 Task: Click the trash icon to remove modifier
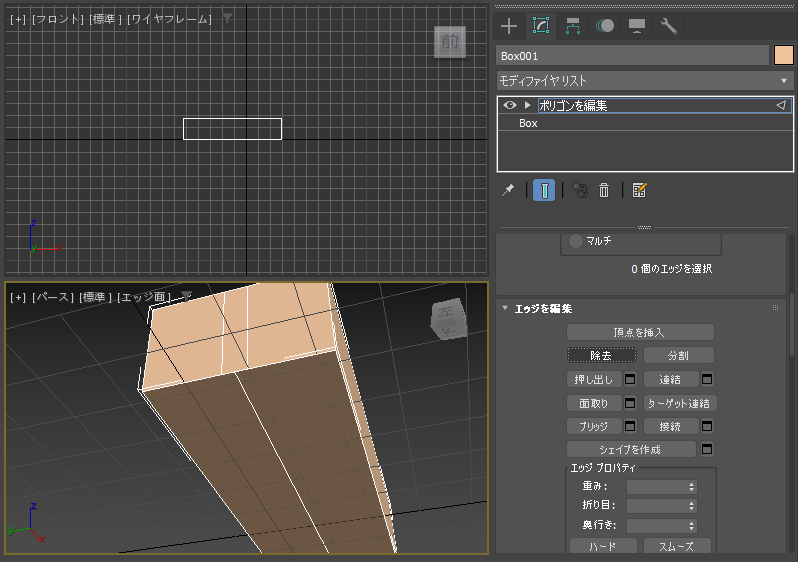point(604,190)
